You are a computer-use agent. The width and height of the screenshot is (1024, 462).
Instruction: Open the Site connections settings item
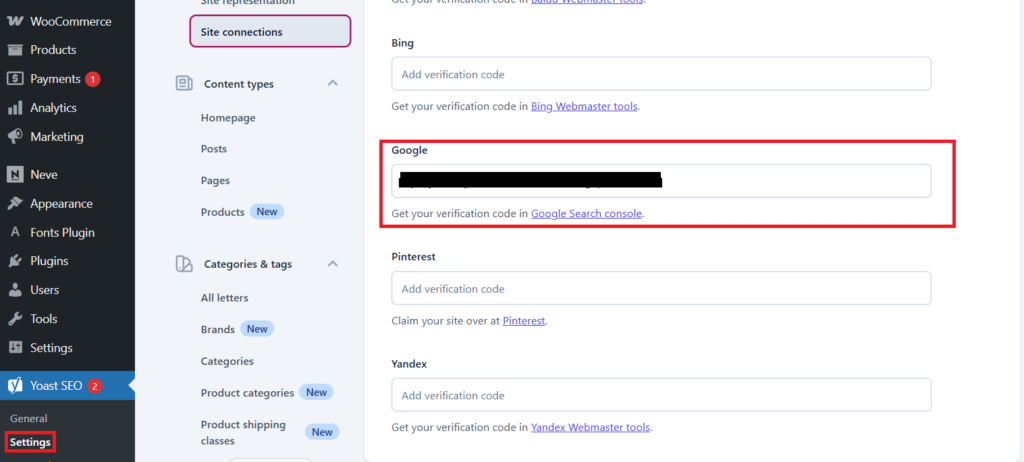point(270,32)
